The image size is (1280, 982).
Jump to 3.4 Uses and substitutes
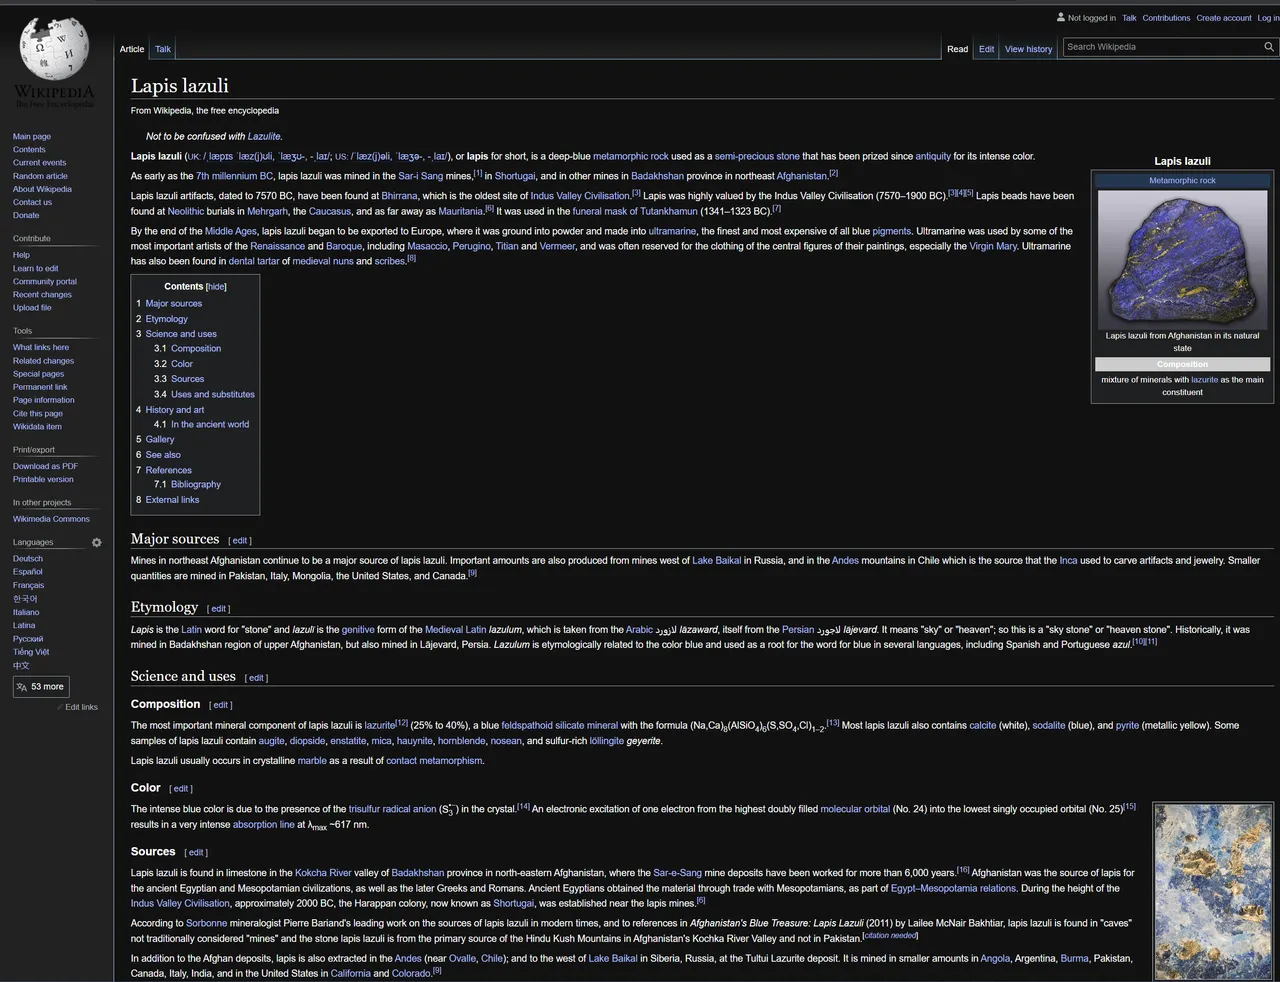[212, 395]
